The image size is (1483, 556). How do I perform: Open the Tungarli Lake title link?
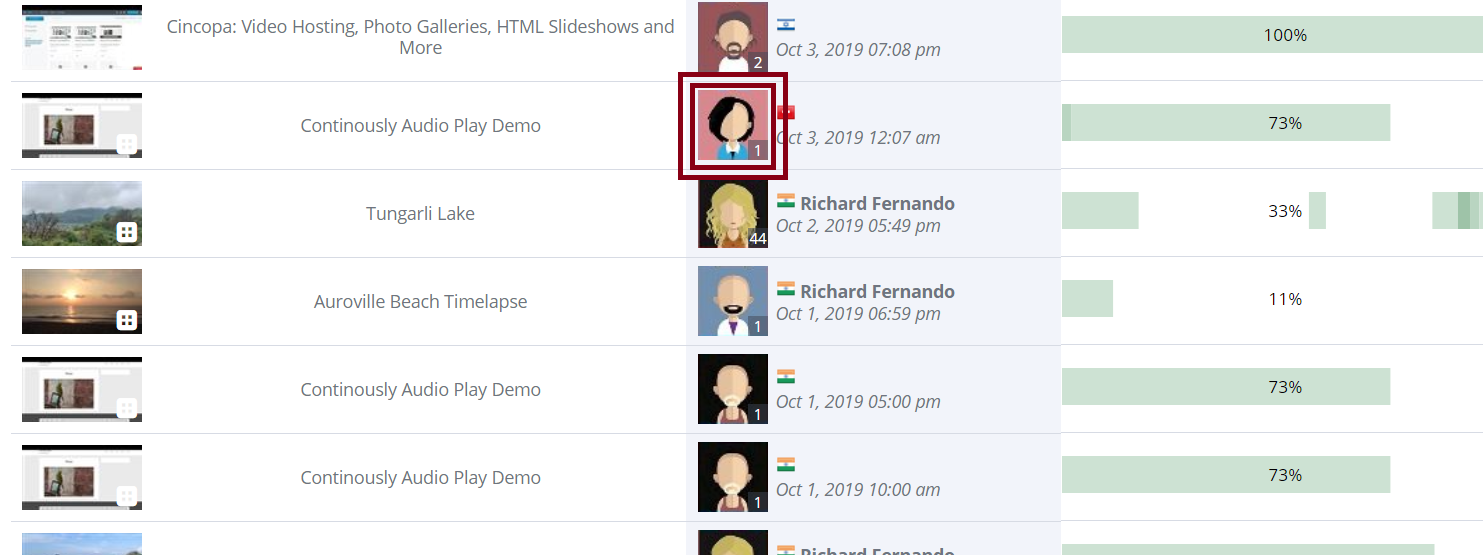(420, 213)
